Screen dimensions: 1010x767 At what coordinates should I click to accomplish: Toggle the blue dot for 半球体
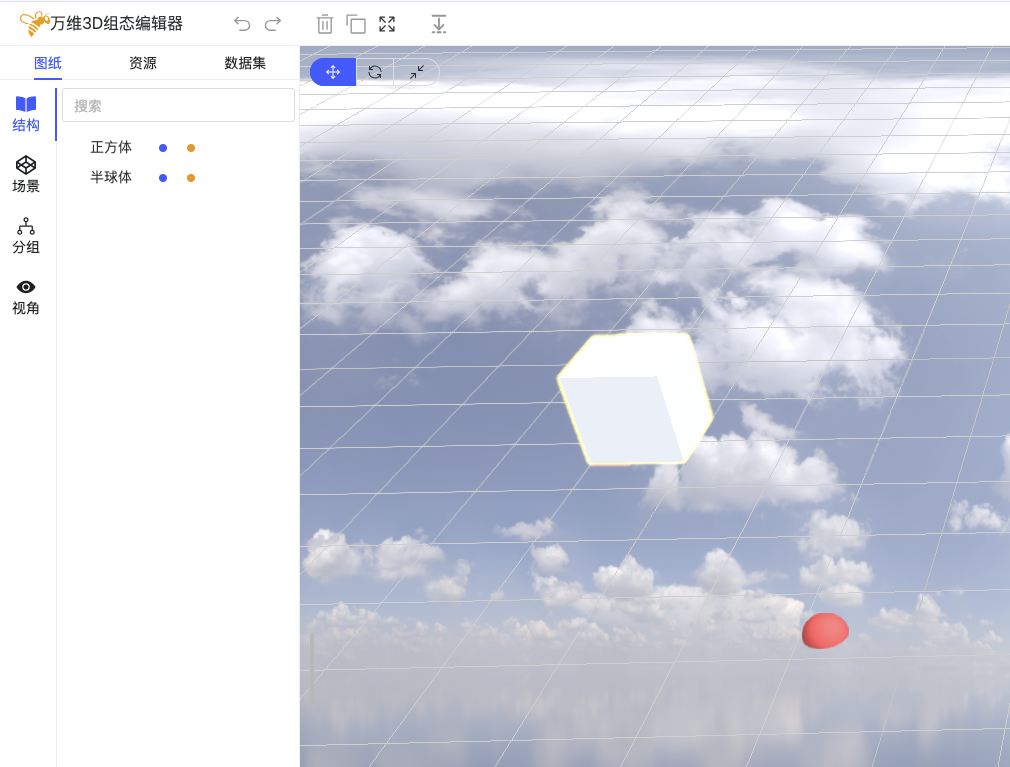163,178
